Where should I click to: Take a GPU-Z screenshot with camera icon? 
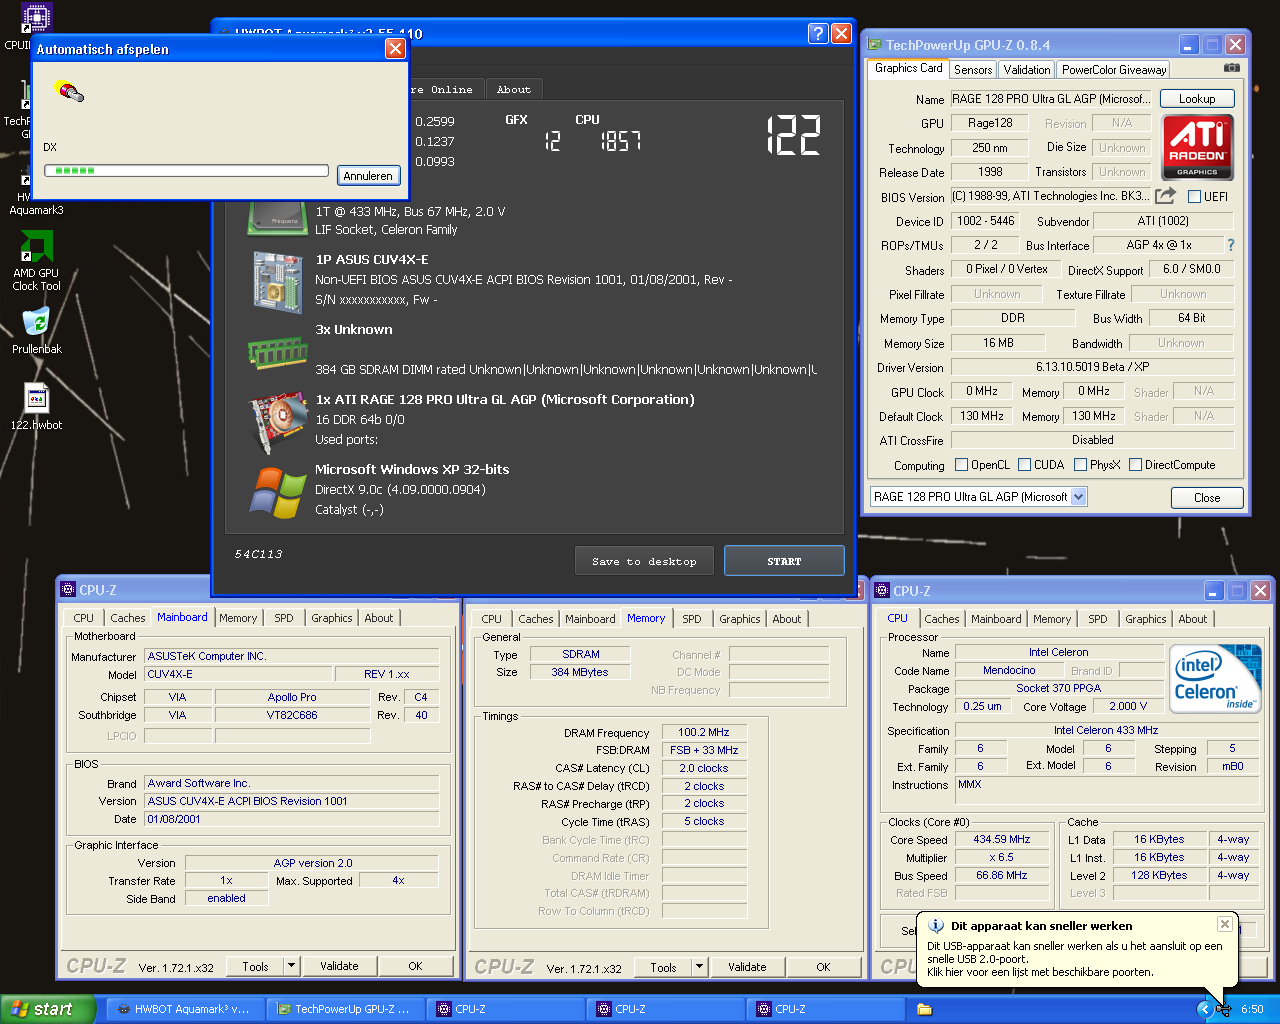pos(1231,67)
